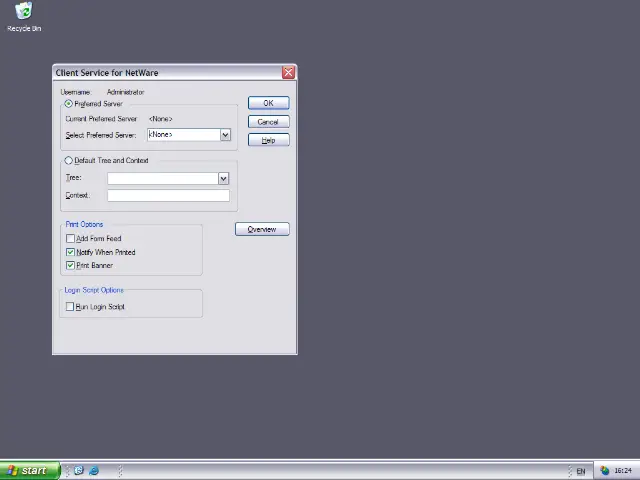The width and height of the screenshot is (640, 480).
Task: Click the first Quick Launch icon
Action: pos(79,471)
